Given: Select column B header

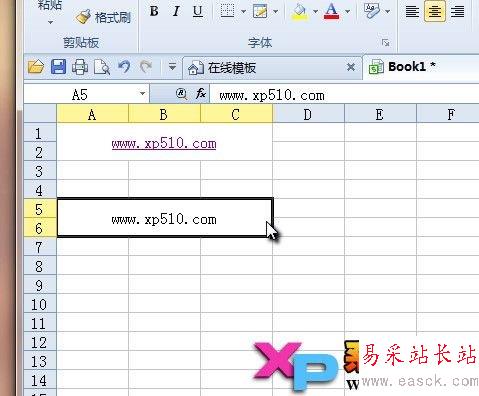Looking at the screenshot, I should [164, 114].
